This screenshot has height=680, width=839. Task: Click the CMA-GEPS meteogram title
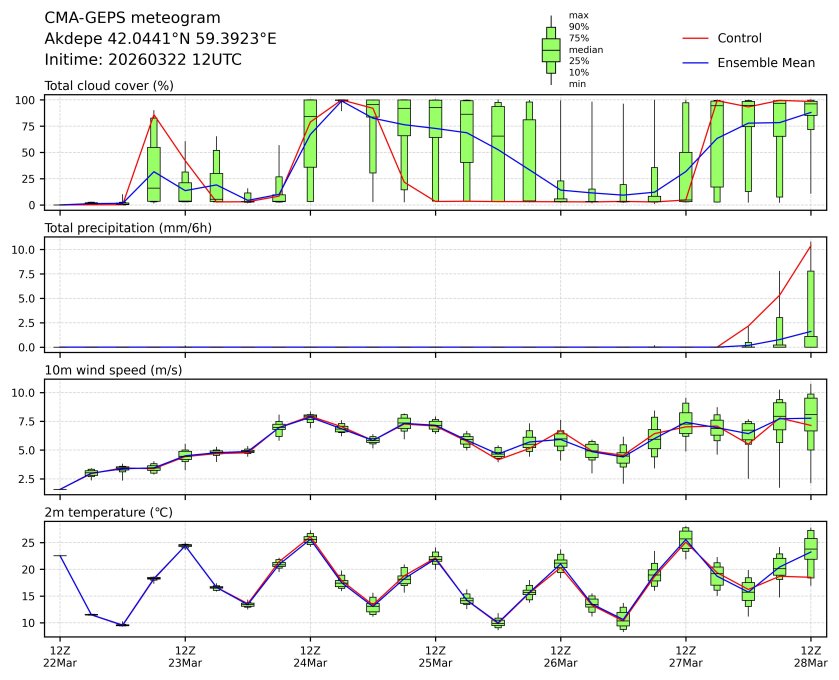click(x=133, y=17)
